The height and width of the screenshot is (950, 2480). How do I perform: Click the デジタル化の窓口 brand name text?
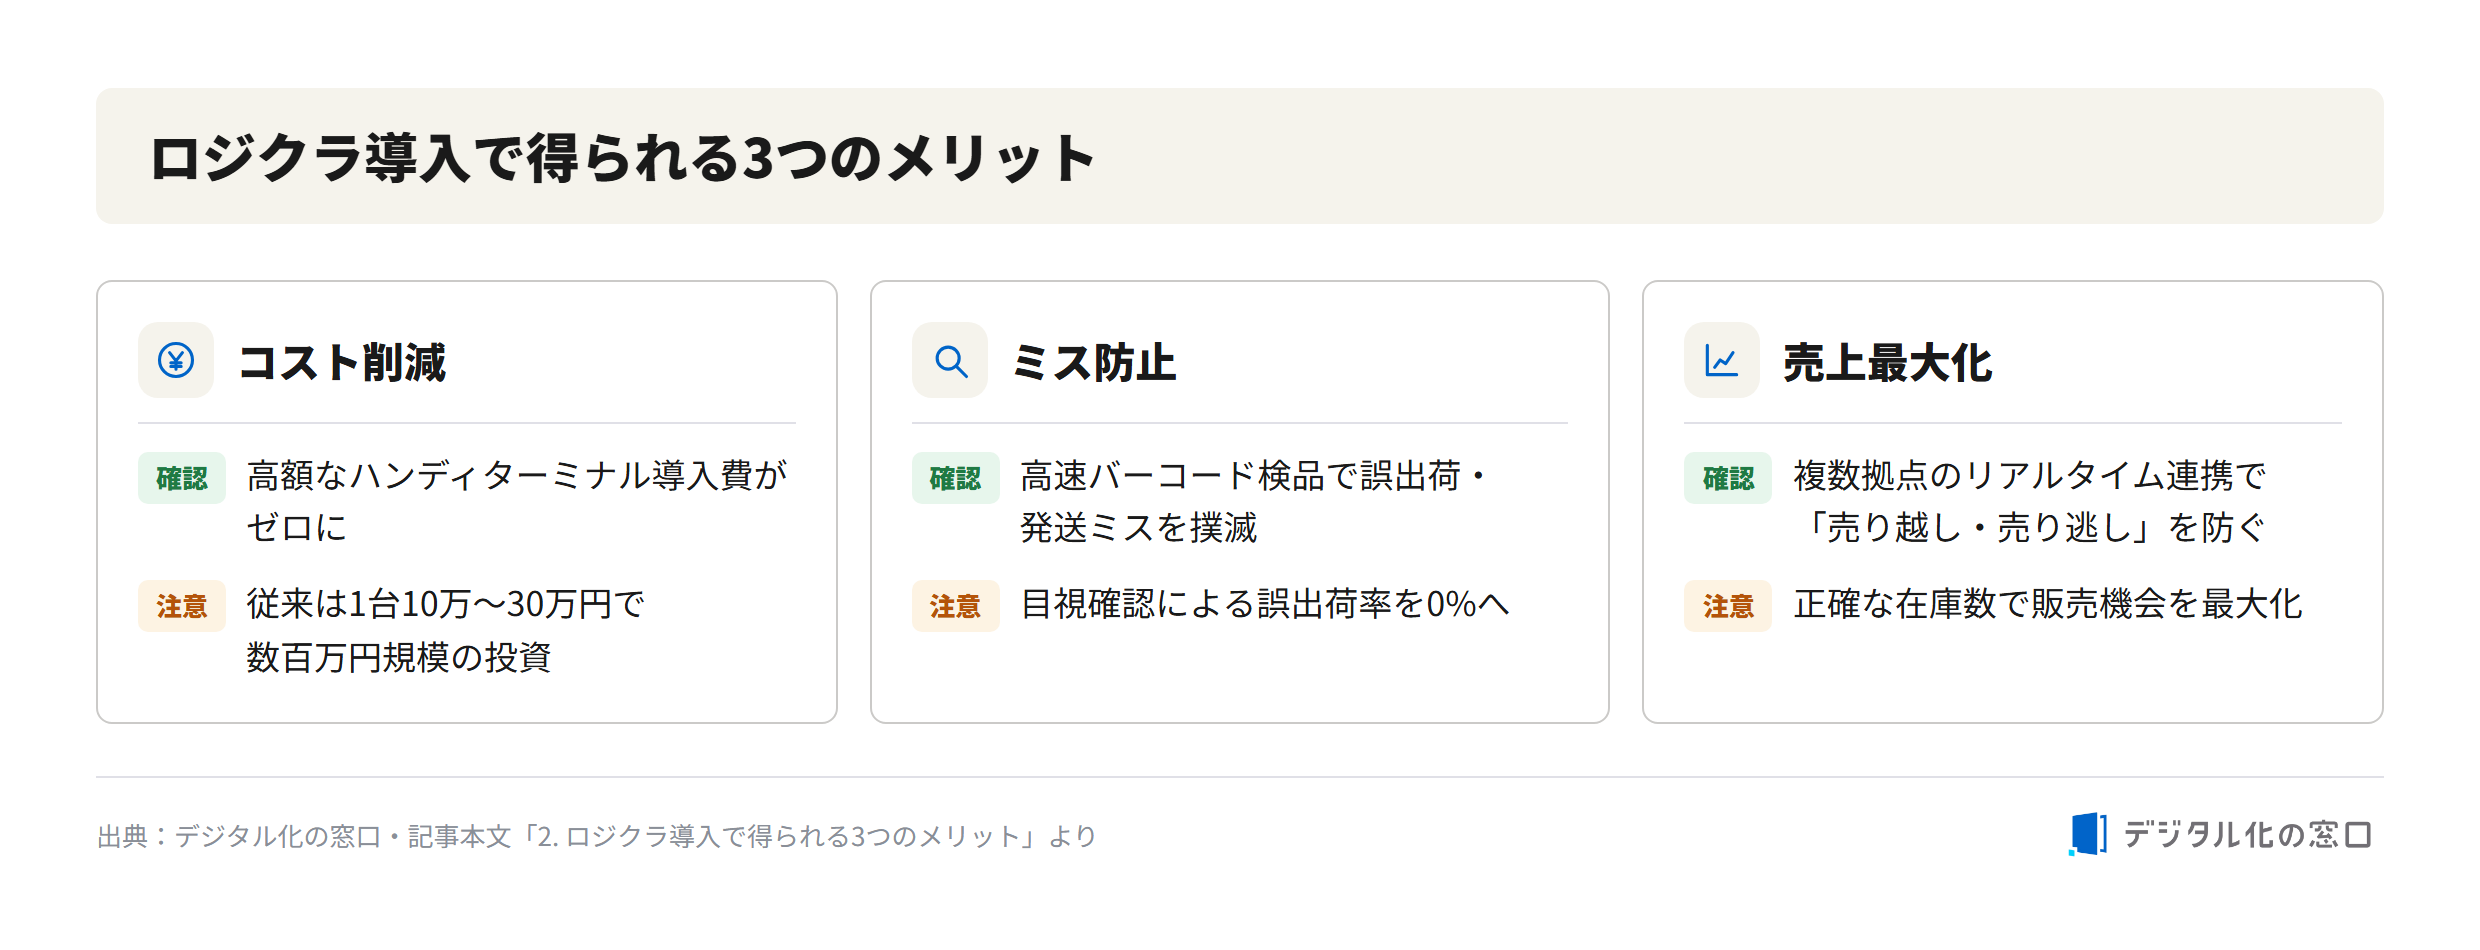pos(2248,834)
